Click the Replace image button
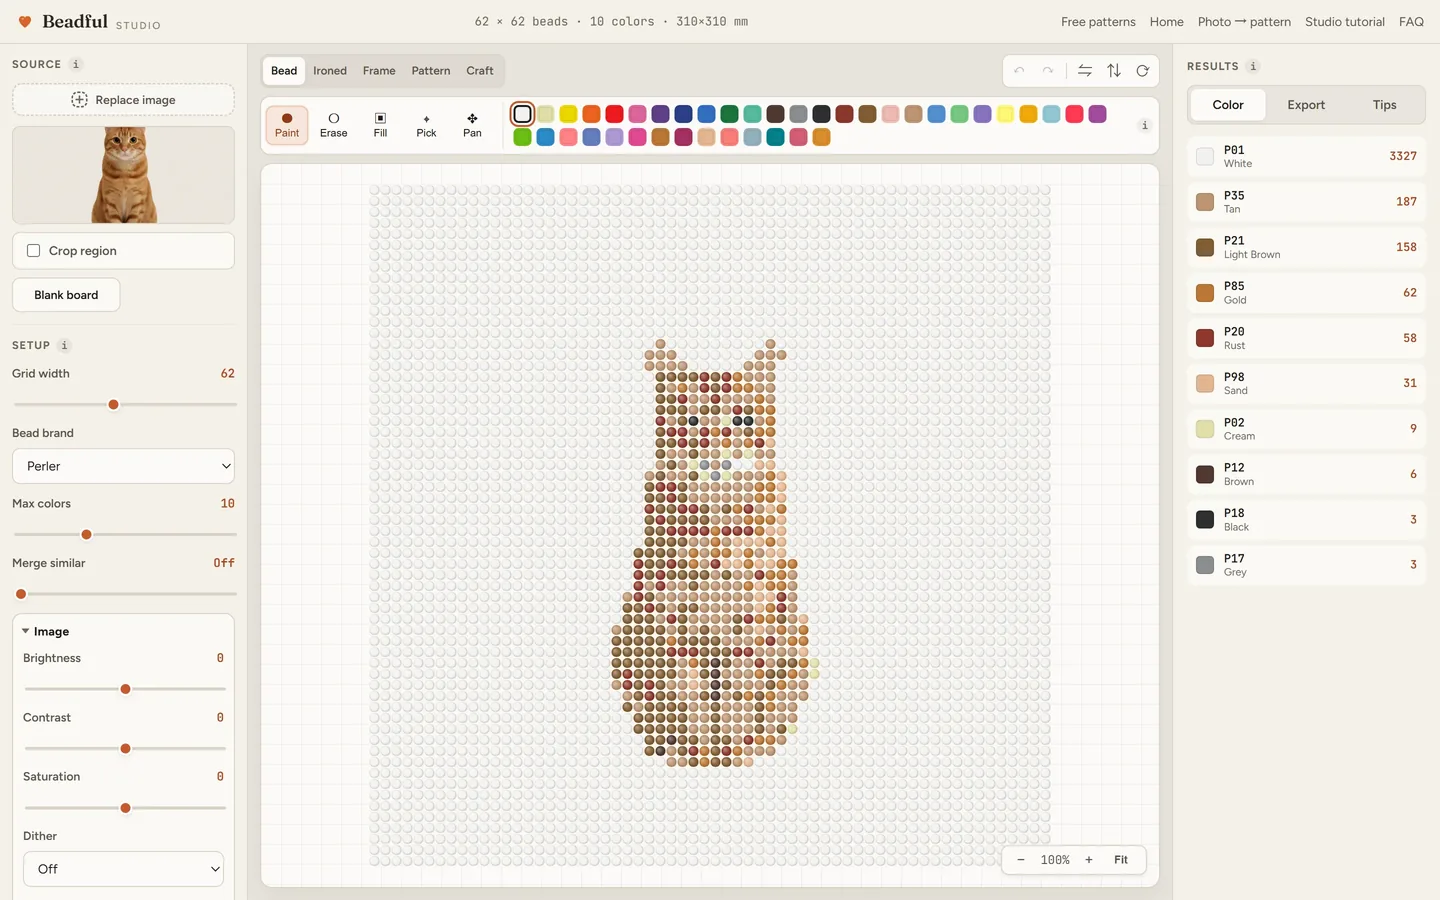 (123, 100)
